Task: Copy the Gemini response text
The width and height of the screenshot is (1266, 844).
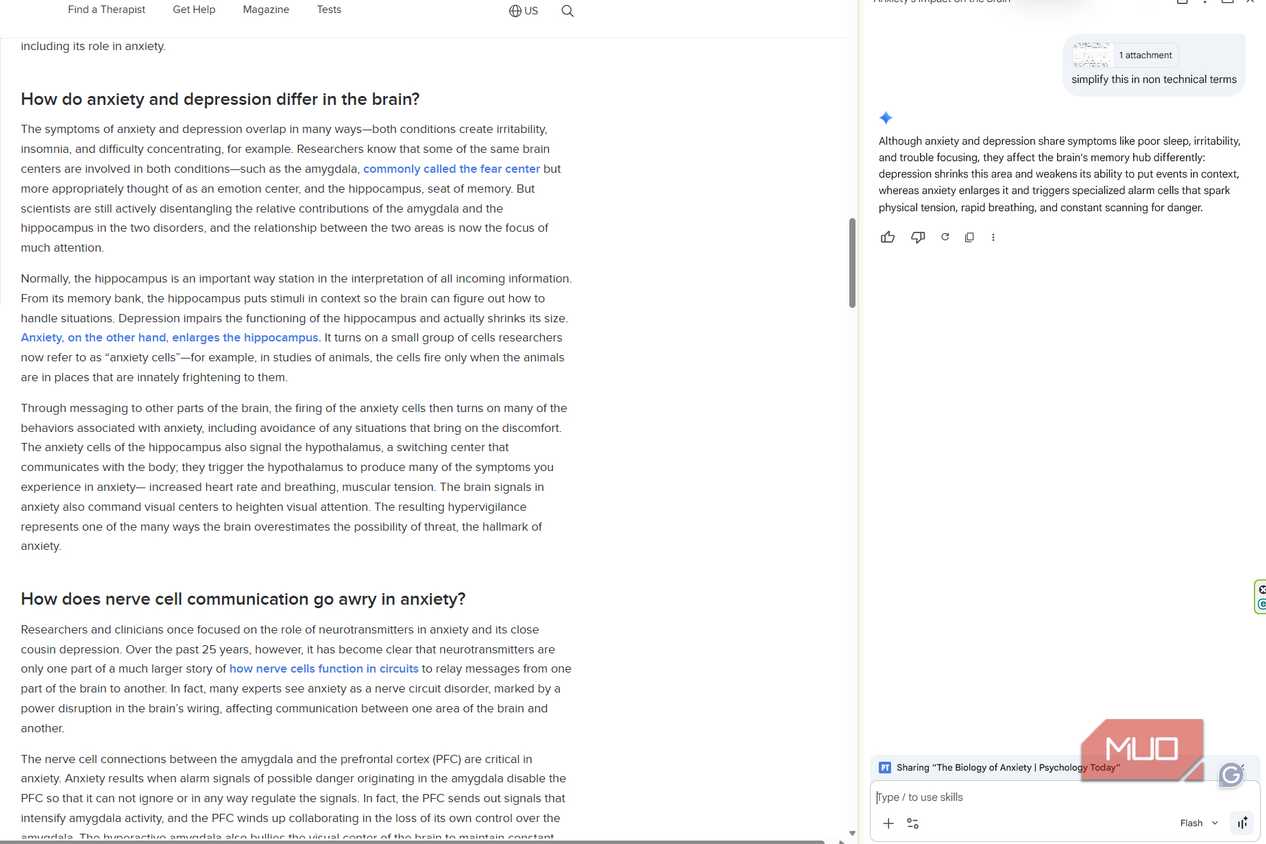Action: [x=969, y=237]
